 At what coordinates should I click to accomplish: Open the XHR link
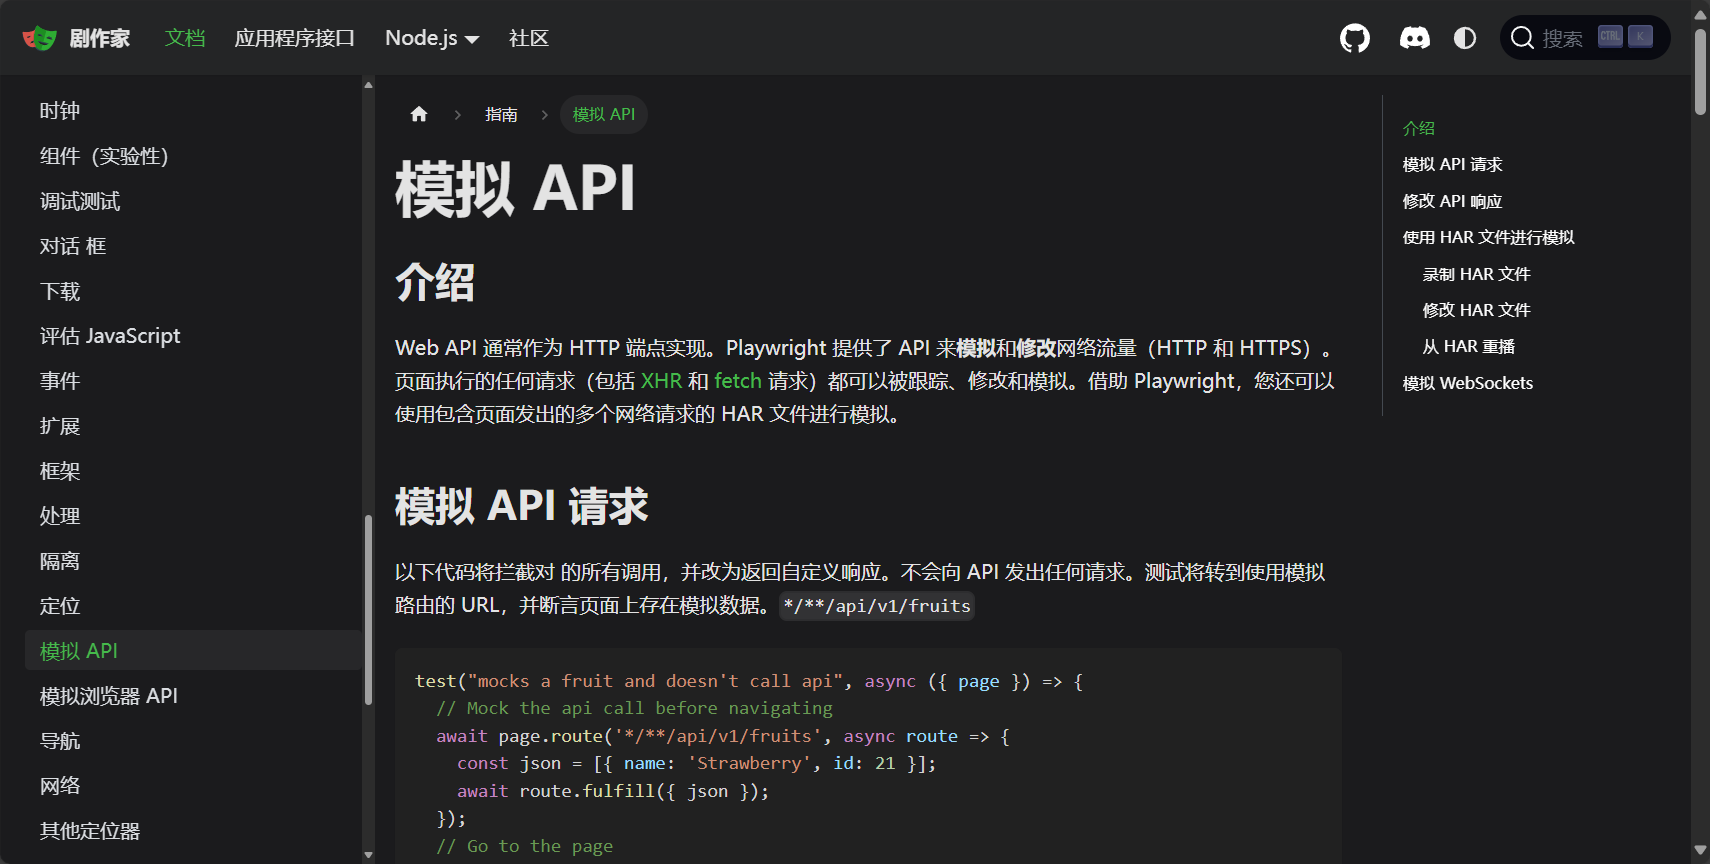tap(661, 381)
